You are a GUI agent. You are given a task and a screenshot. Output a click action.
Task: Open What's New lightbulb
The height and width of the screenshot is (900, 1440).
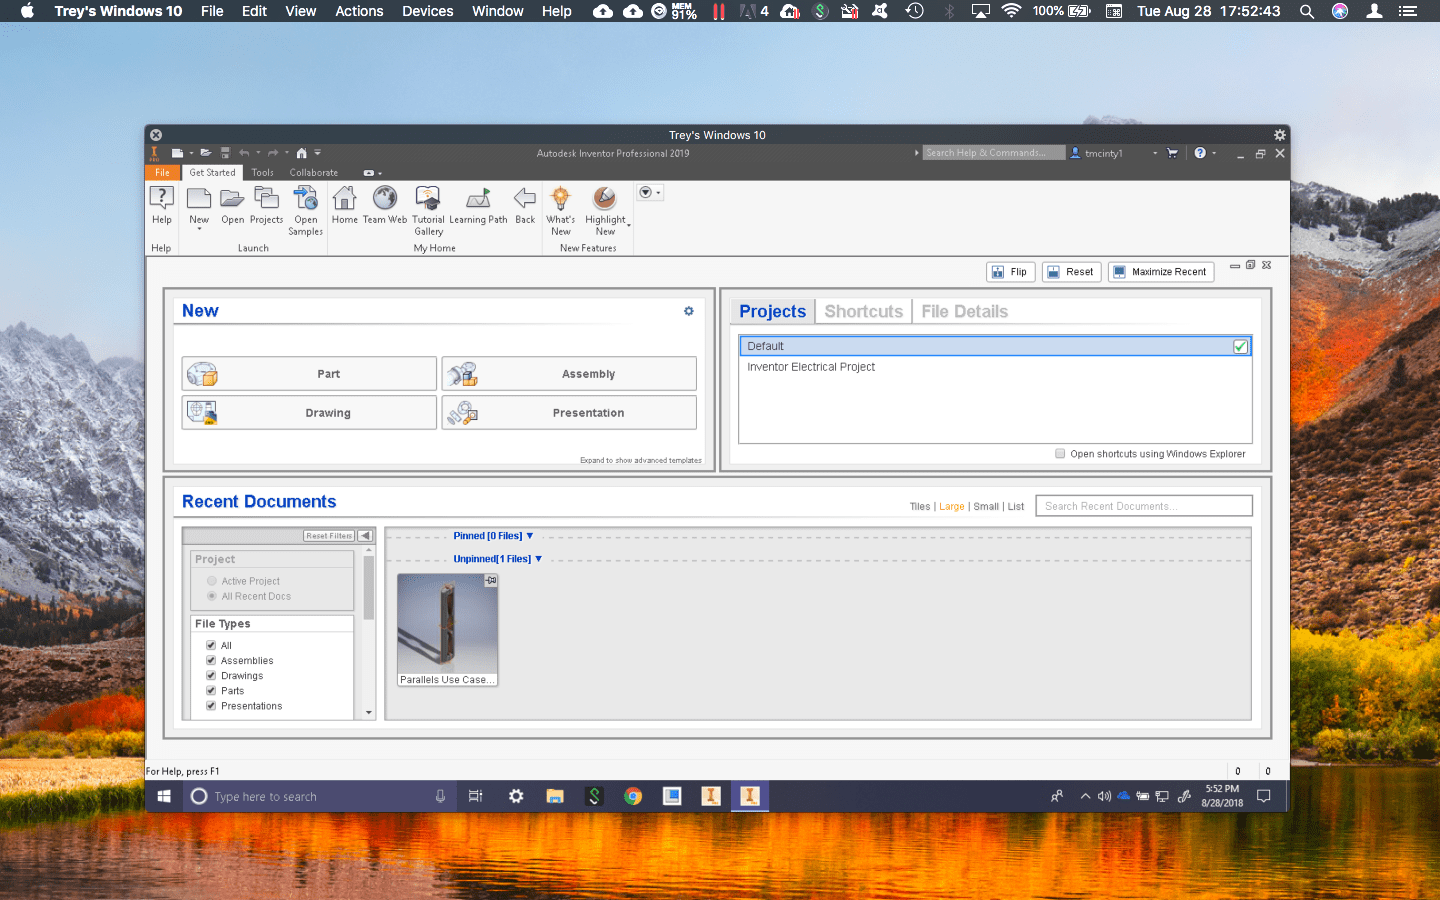tap(560, 211)
